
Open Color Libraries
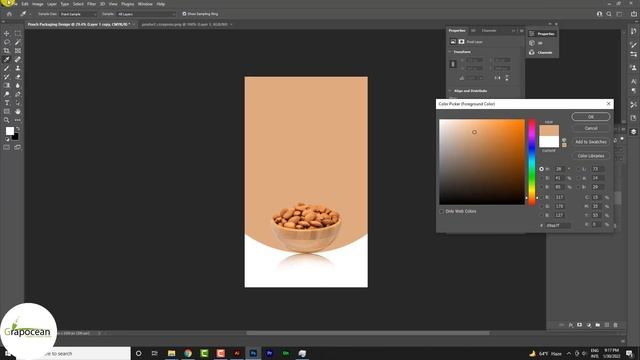[x=591, y=156]
